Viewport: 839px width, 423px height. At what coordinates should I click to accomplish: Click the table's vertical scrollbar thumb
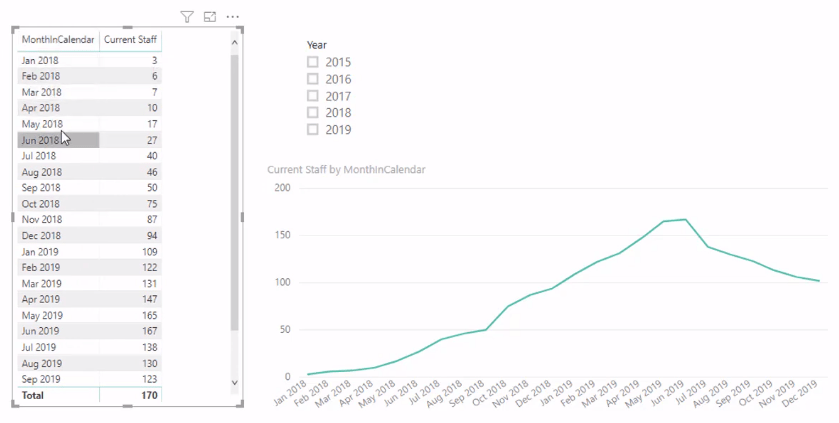pos(234,193)
